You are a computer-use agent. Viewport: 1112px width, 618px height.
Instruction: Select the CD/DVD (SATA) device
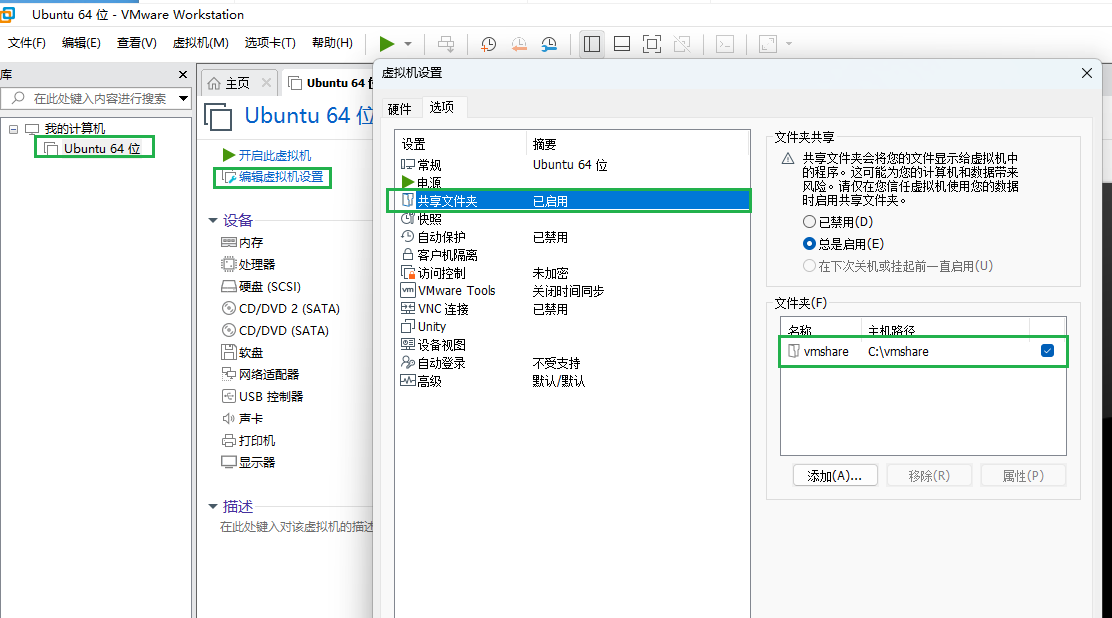click(275, 331)
